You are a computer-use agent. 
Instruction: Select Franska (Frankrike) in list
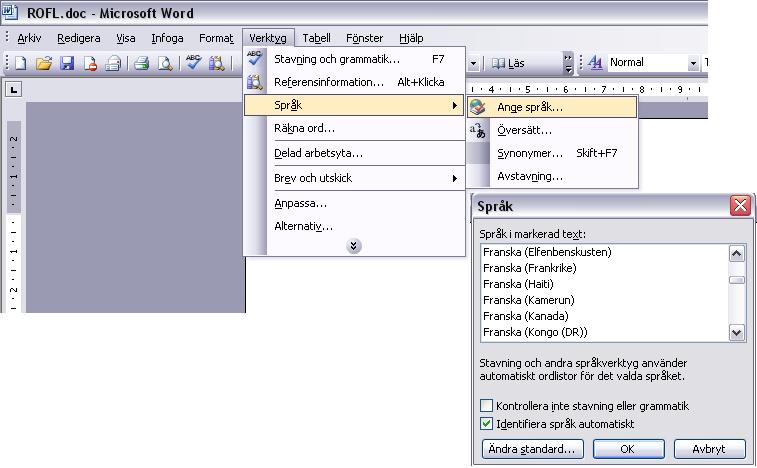point(605,268)
